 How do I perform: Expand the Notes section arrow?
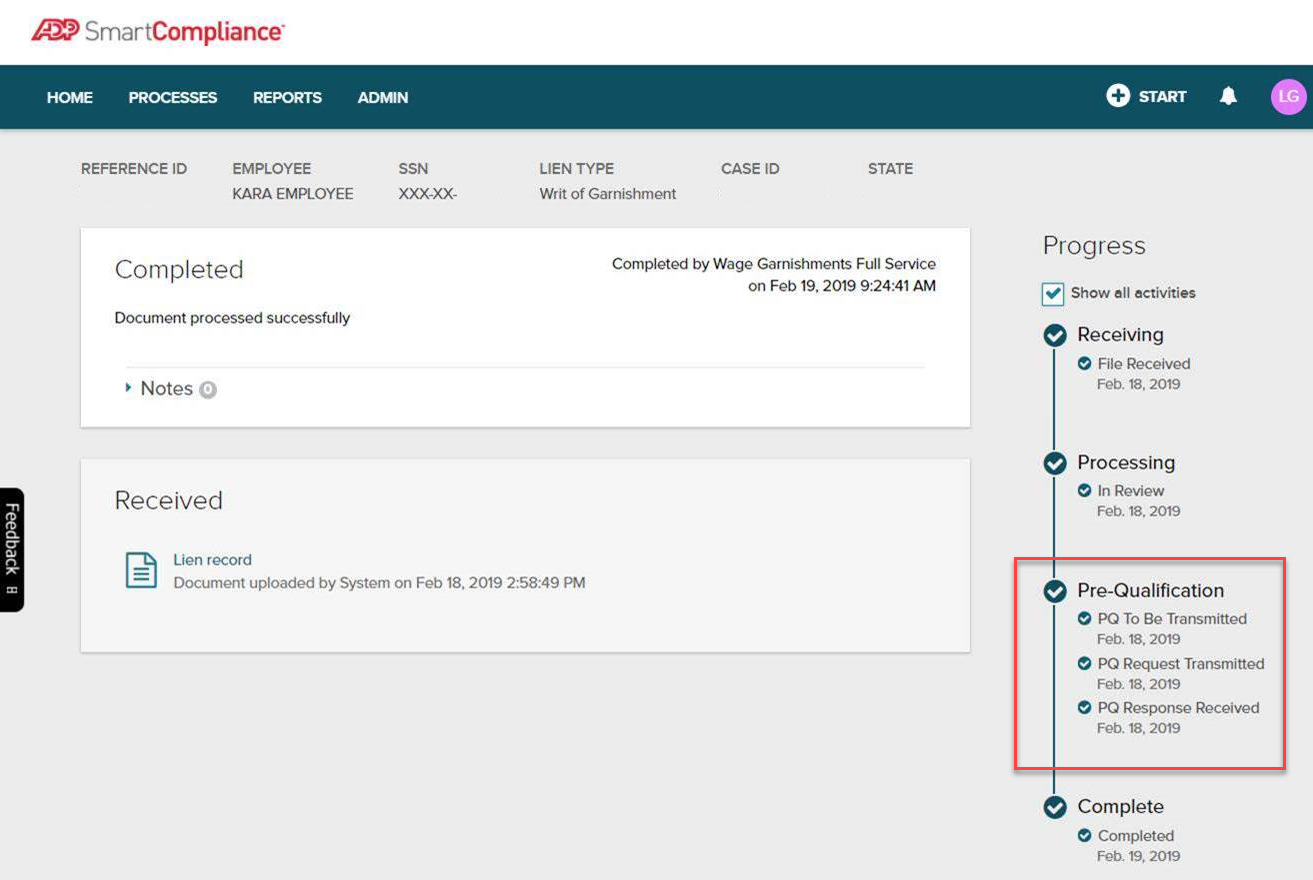tap(128, 388)
